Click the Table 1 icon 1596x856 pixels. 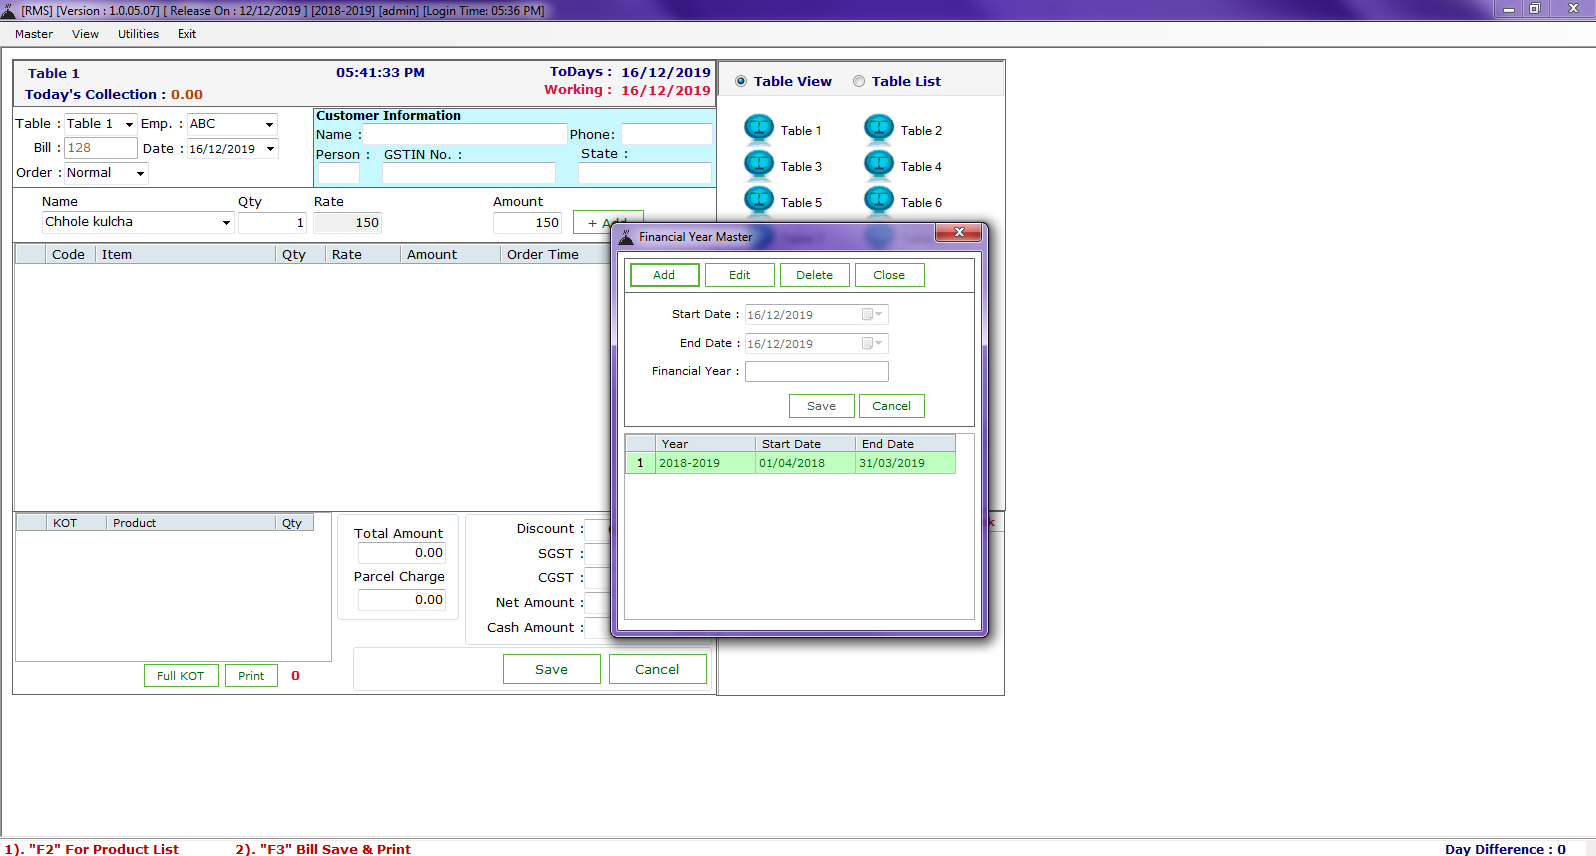pos(759,129)
